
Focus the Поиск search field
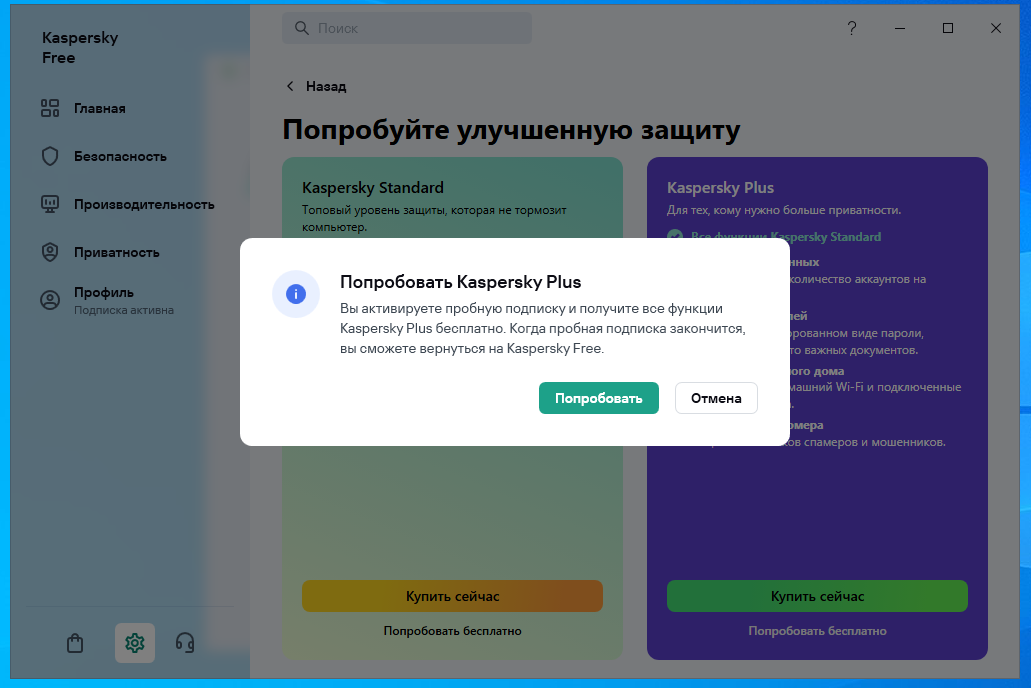tap(407, 28)
